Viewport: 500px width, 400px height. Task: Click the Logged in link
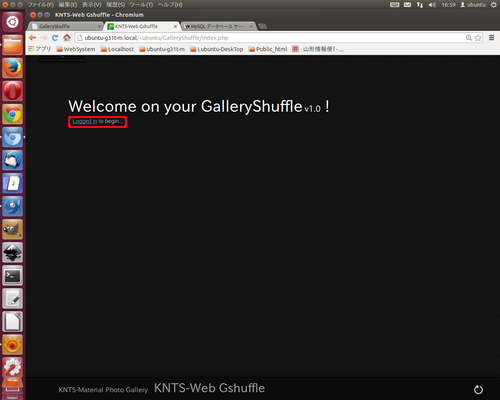click(x=85, y=121)
